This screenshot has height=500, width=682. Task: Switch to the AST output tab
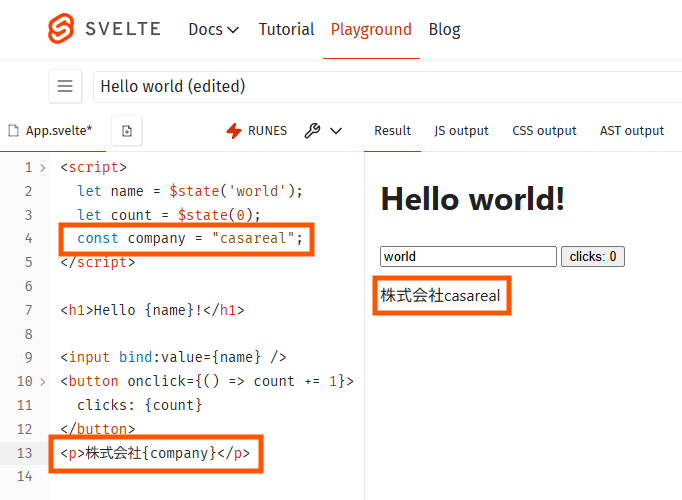coord(632,130)
